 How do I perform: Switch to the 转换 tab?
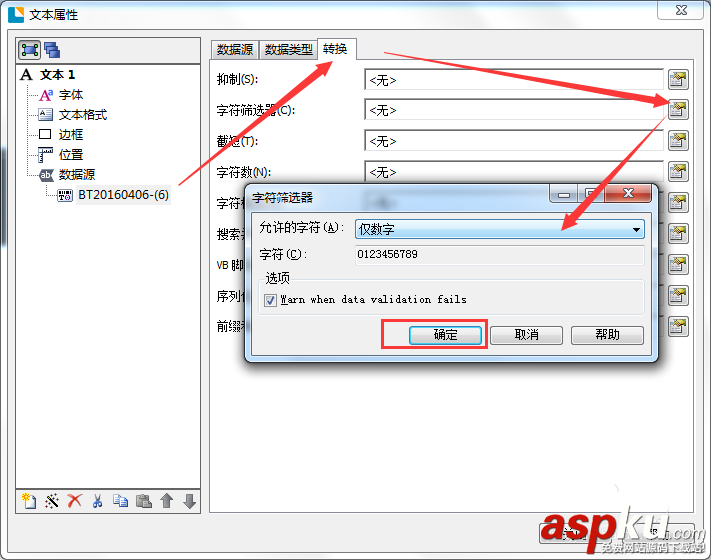click(x=336, y=49)
